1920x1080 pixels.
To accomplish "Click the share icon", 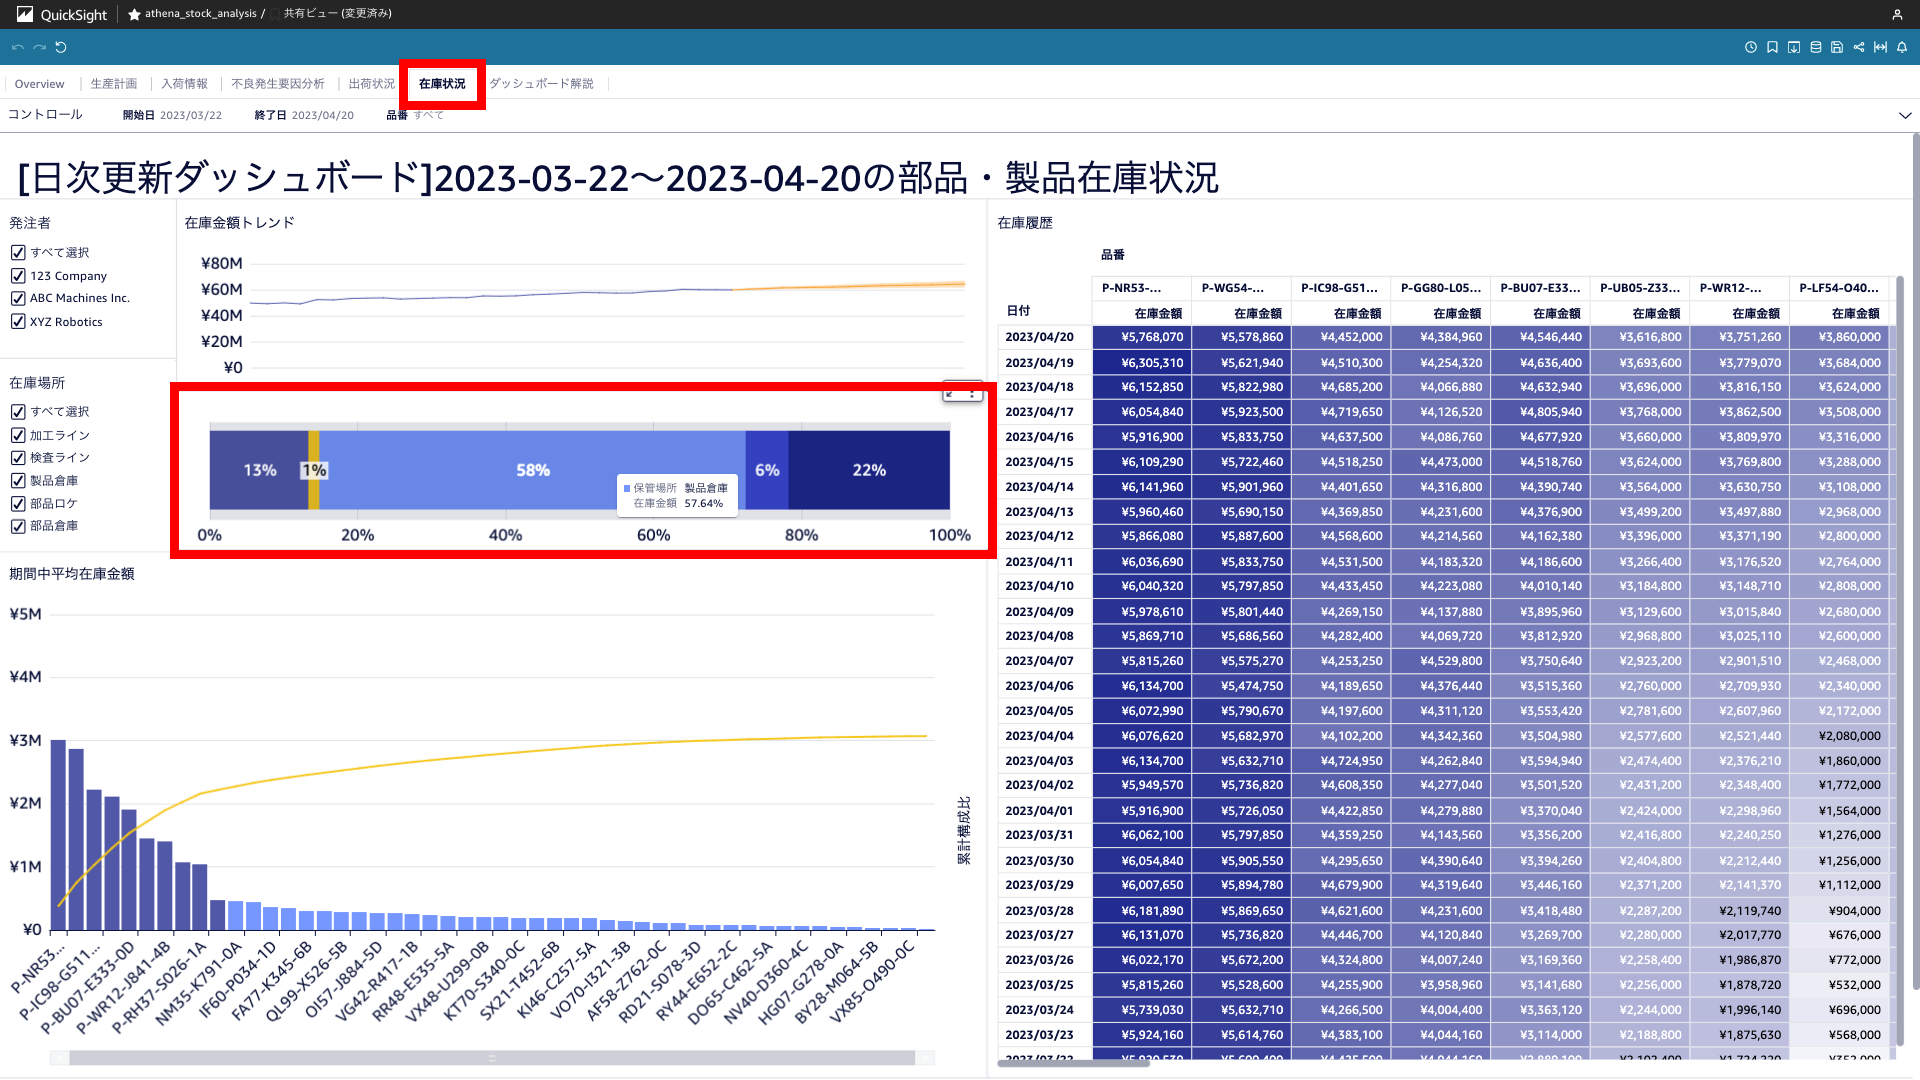I will pyautogui.click(x=1859, y=47).
